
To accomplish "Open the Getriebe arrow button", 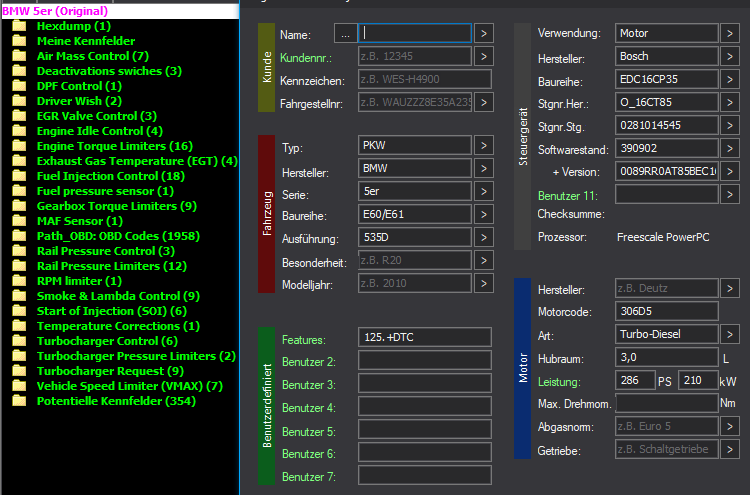I will click(730, 449).
